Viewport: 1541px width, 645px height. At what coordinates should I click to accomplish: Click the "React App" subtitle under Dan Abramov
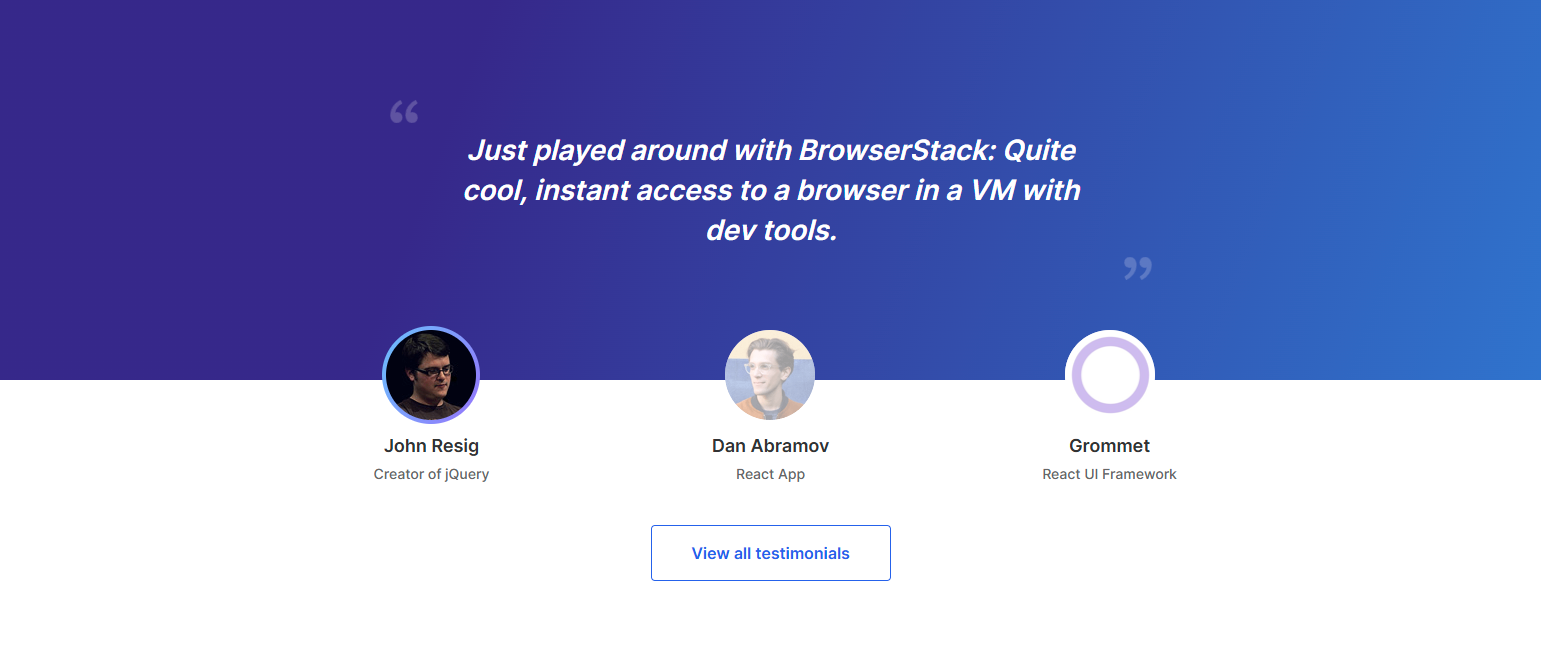(770, 474)
